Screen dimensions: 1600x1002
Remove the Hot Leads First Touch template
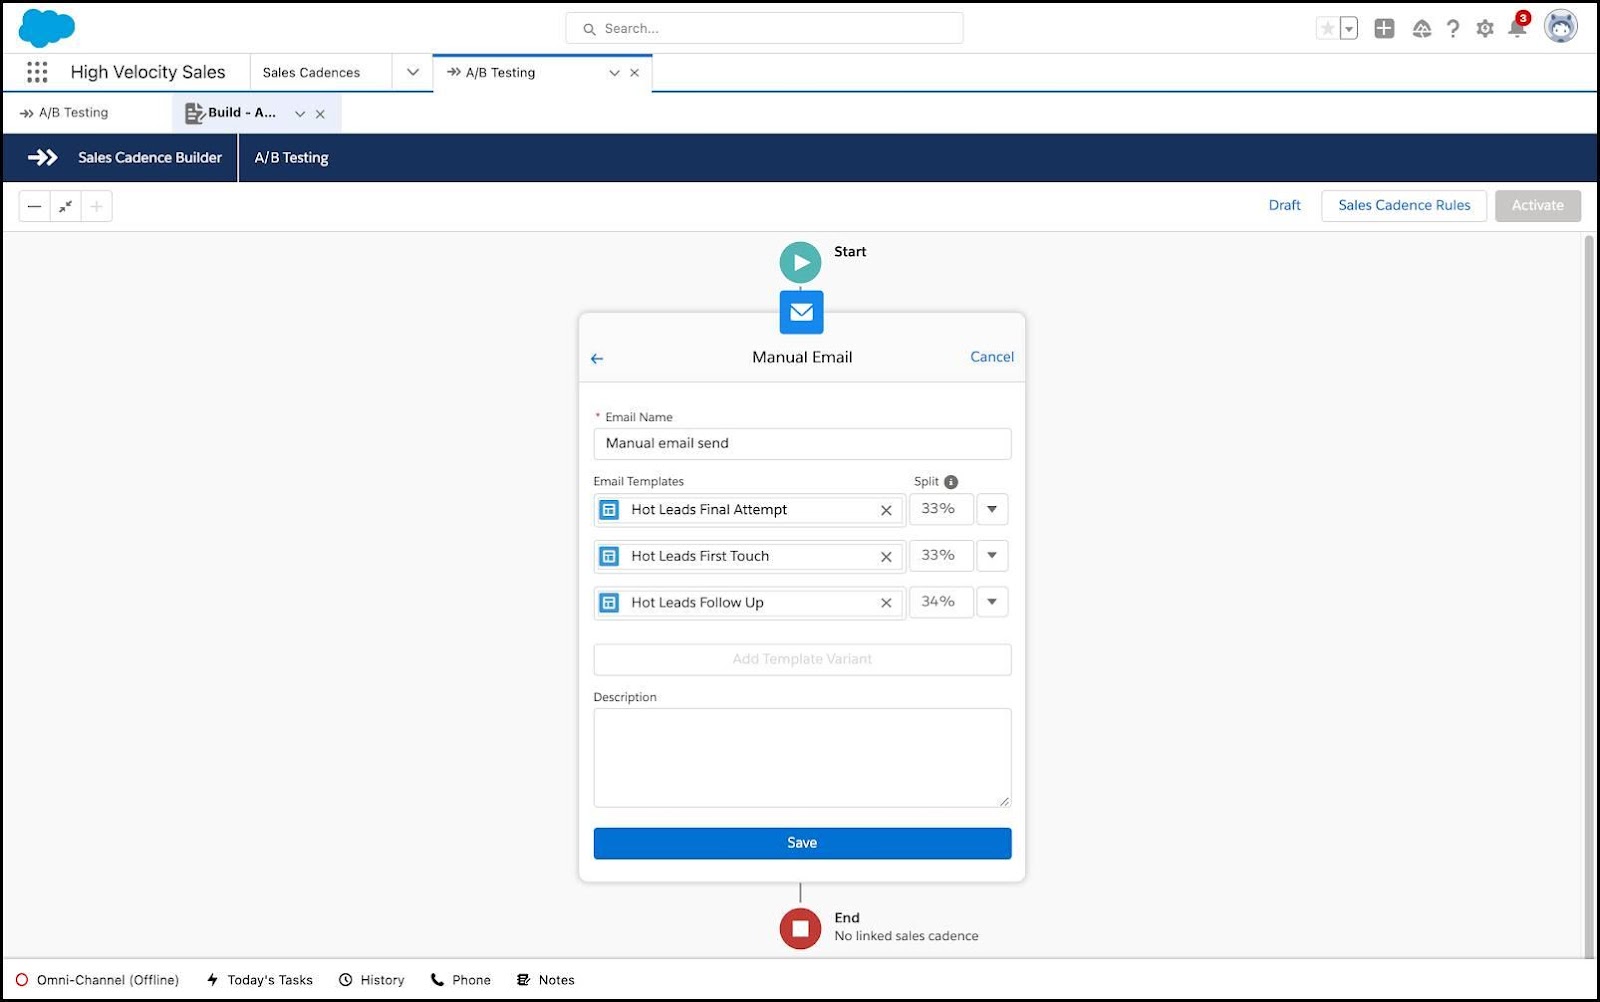(x=886, y=557)
